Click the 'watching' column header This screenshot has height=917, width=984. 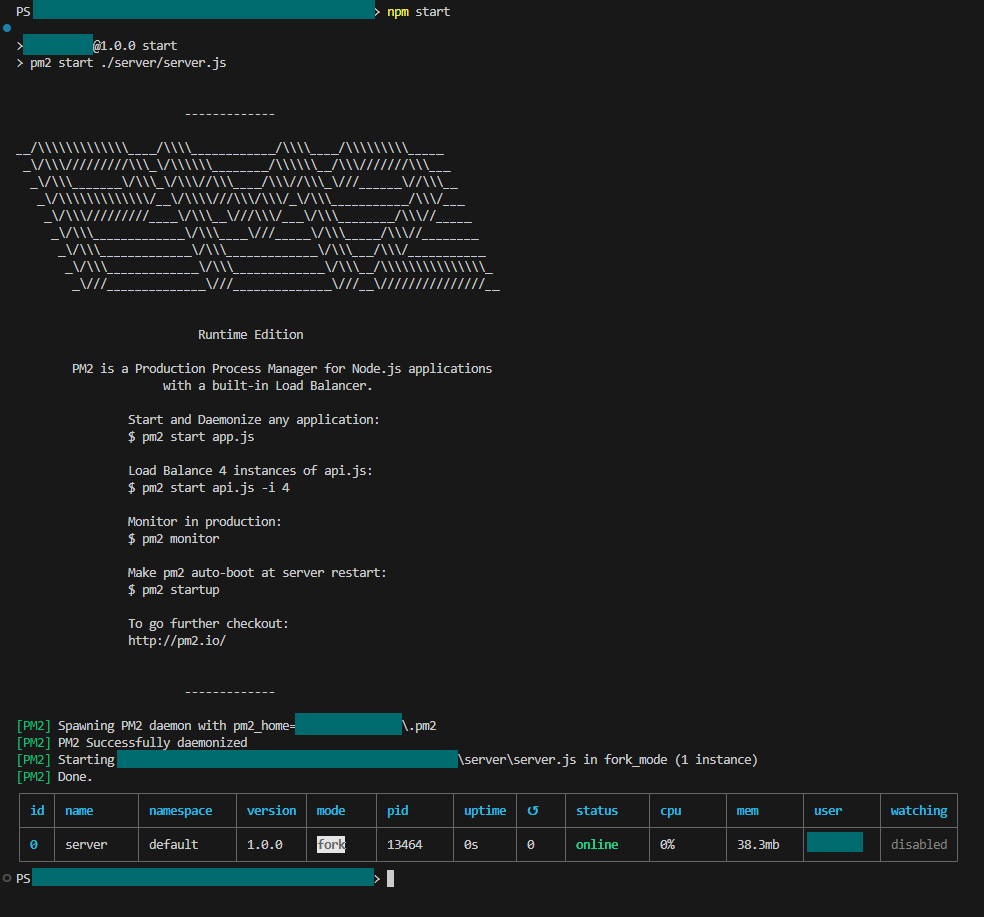pos(919,810)
